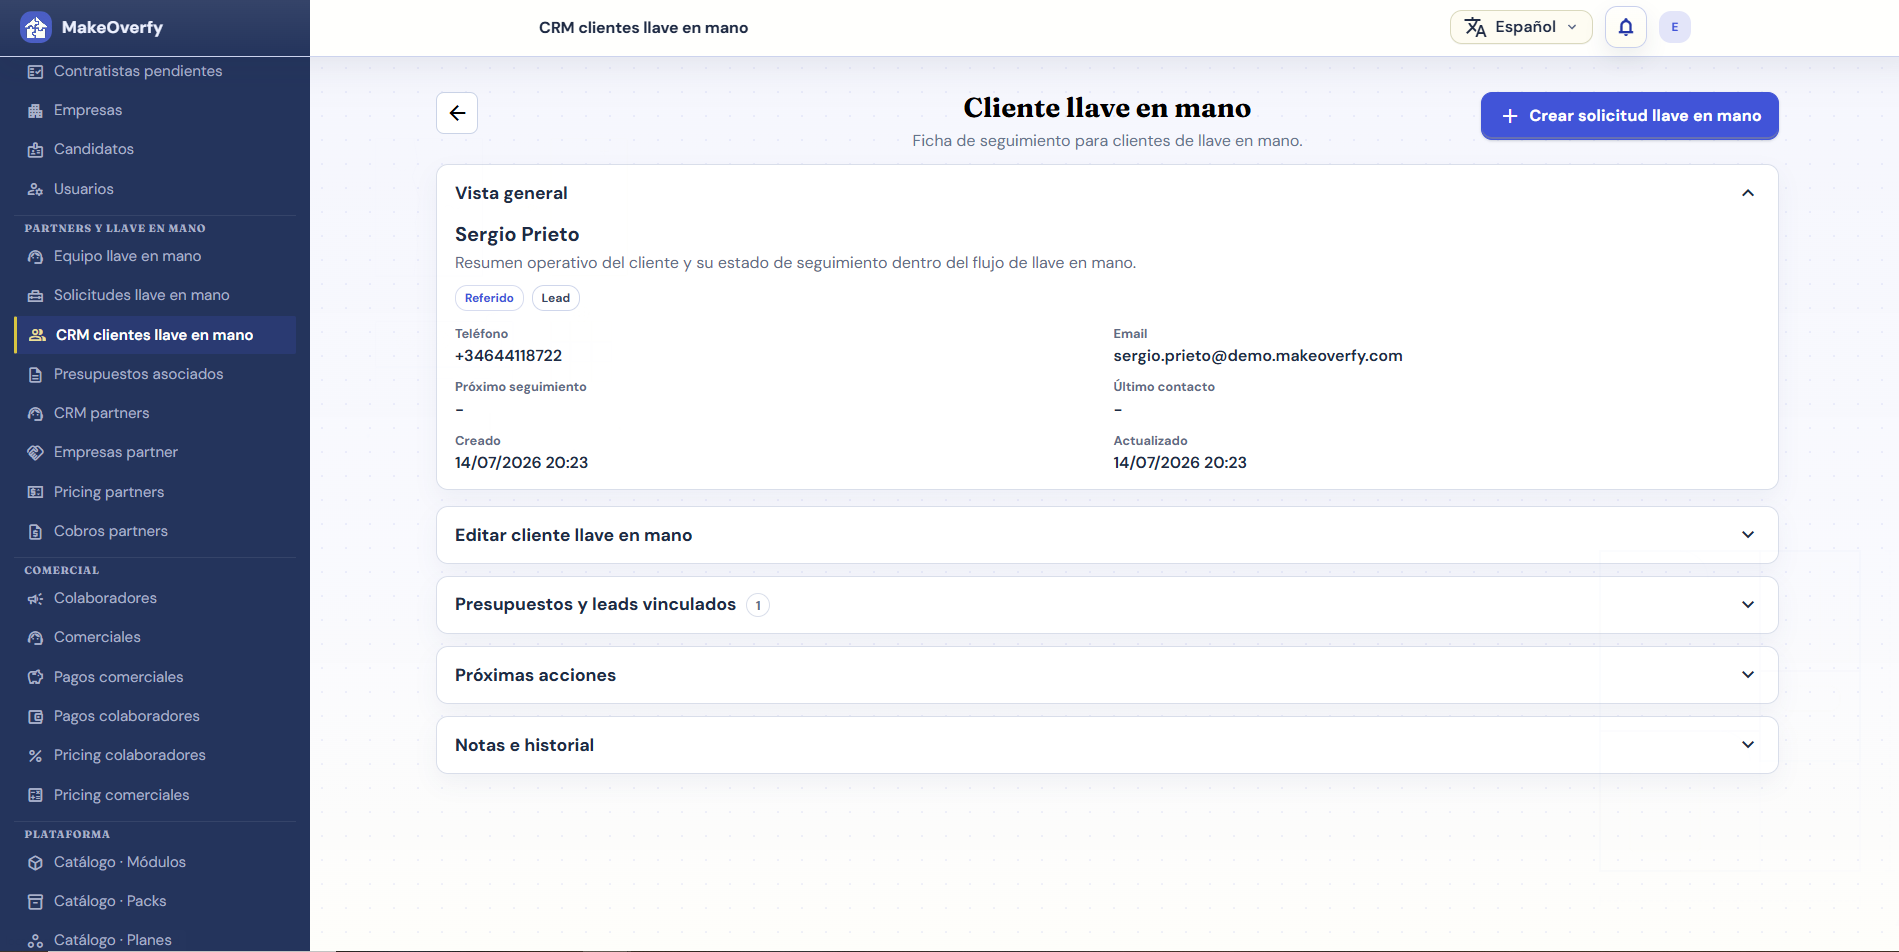
Task: Expand Notas e historial panel
Action: (x=1107, y=745)
